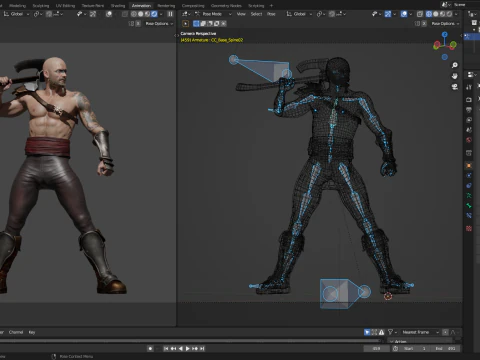Open the Global orientation dropdown in the left viewport
This screenshot has height=360, width=480.
[x=17, y=14]
